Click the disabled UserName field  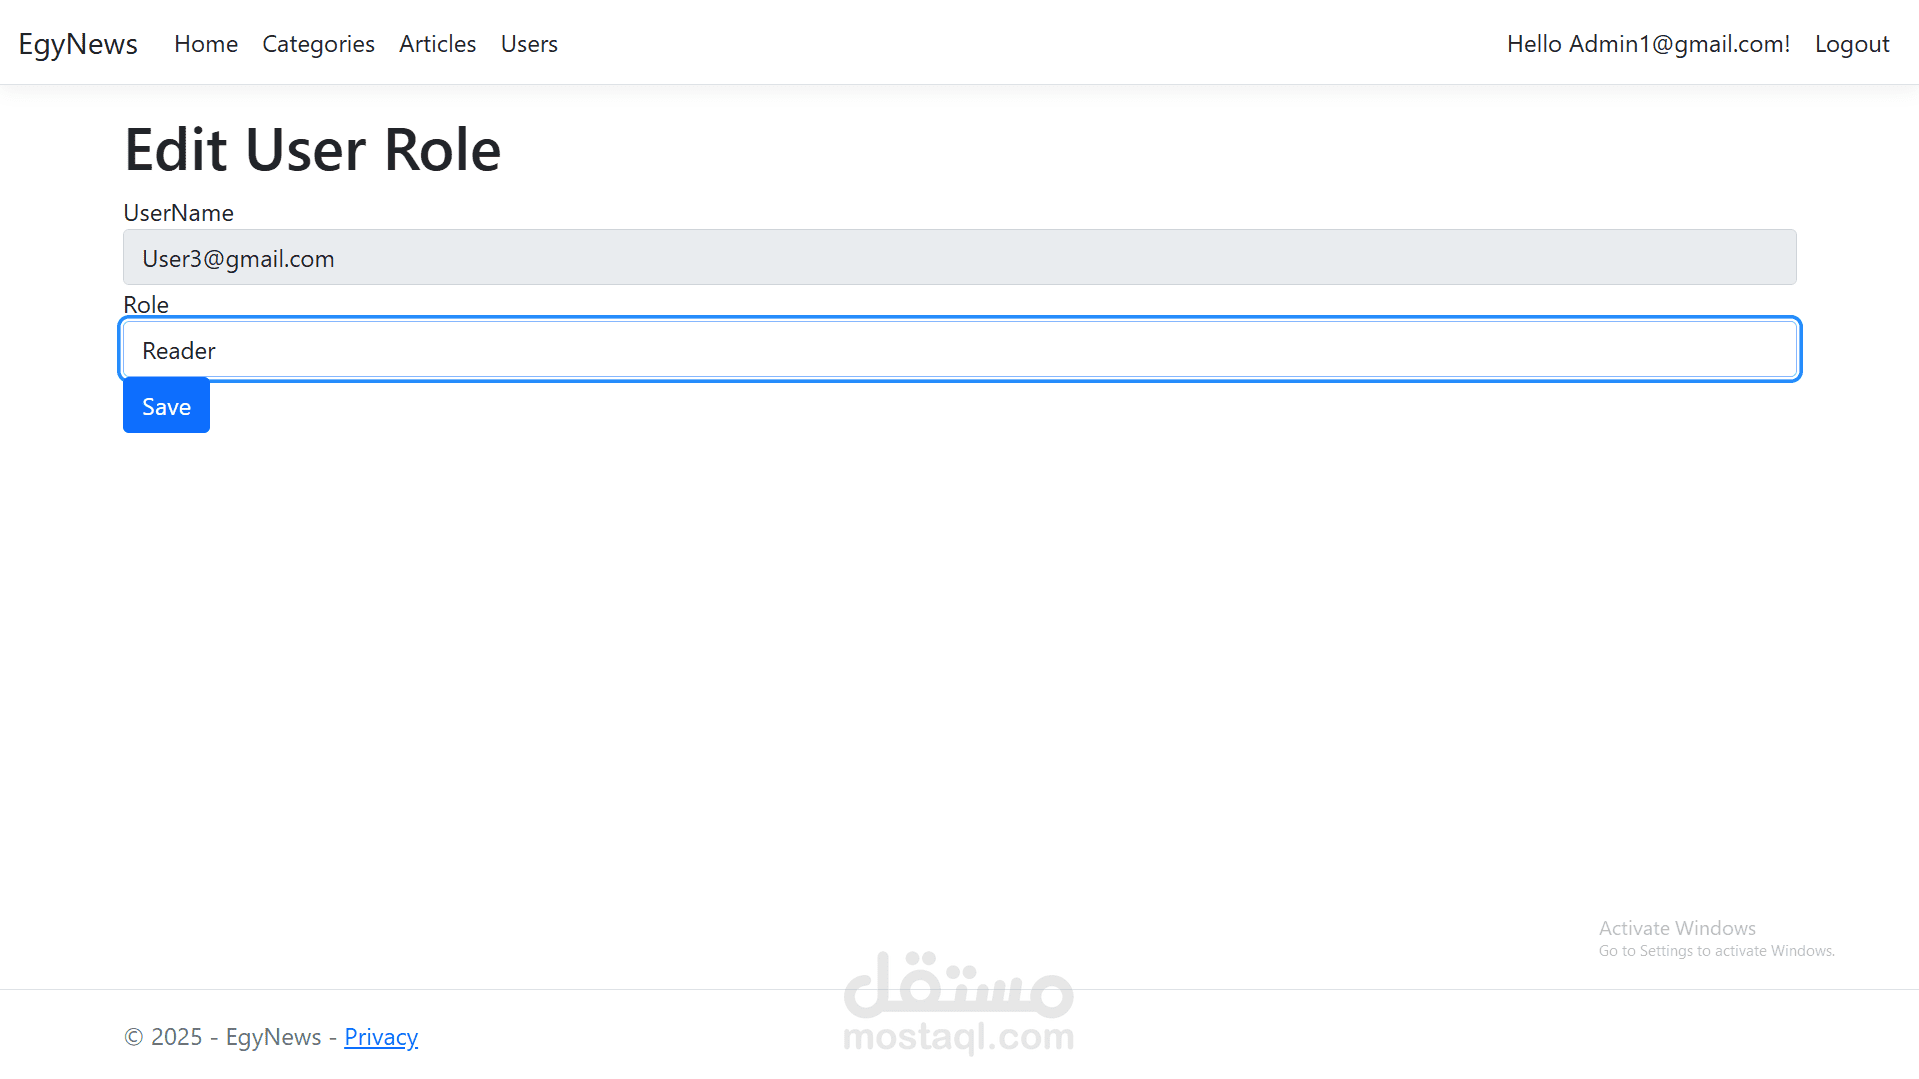(x=959, y=258)
